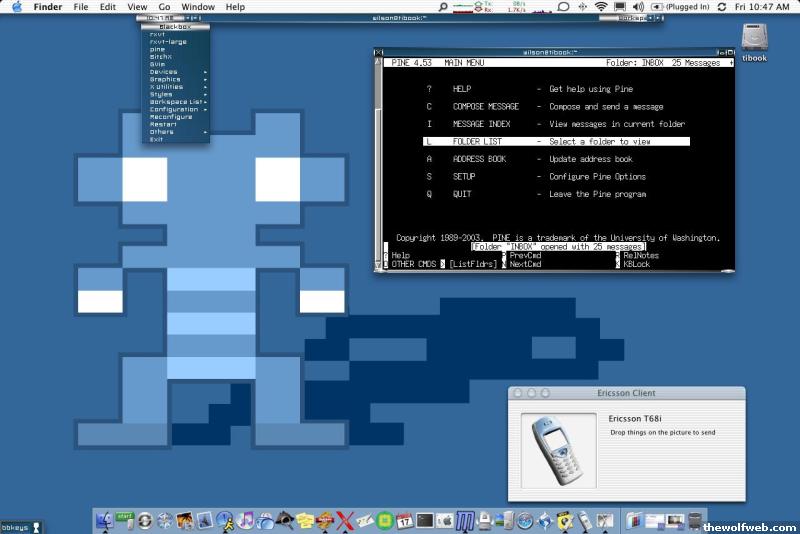Select pine from the Blackbox menu

158,49
